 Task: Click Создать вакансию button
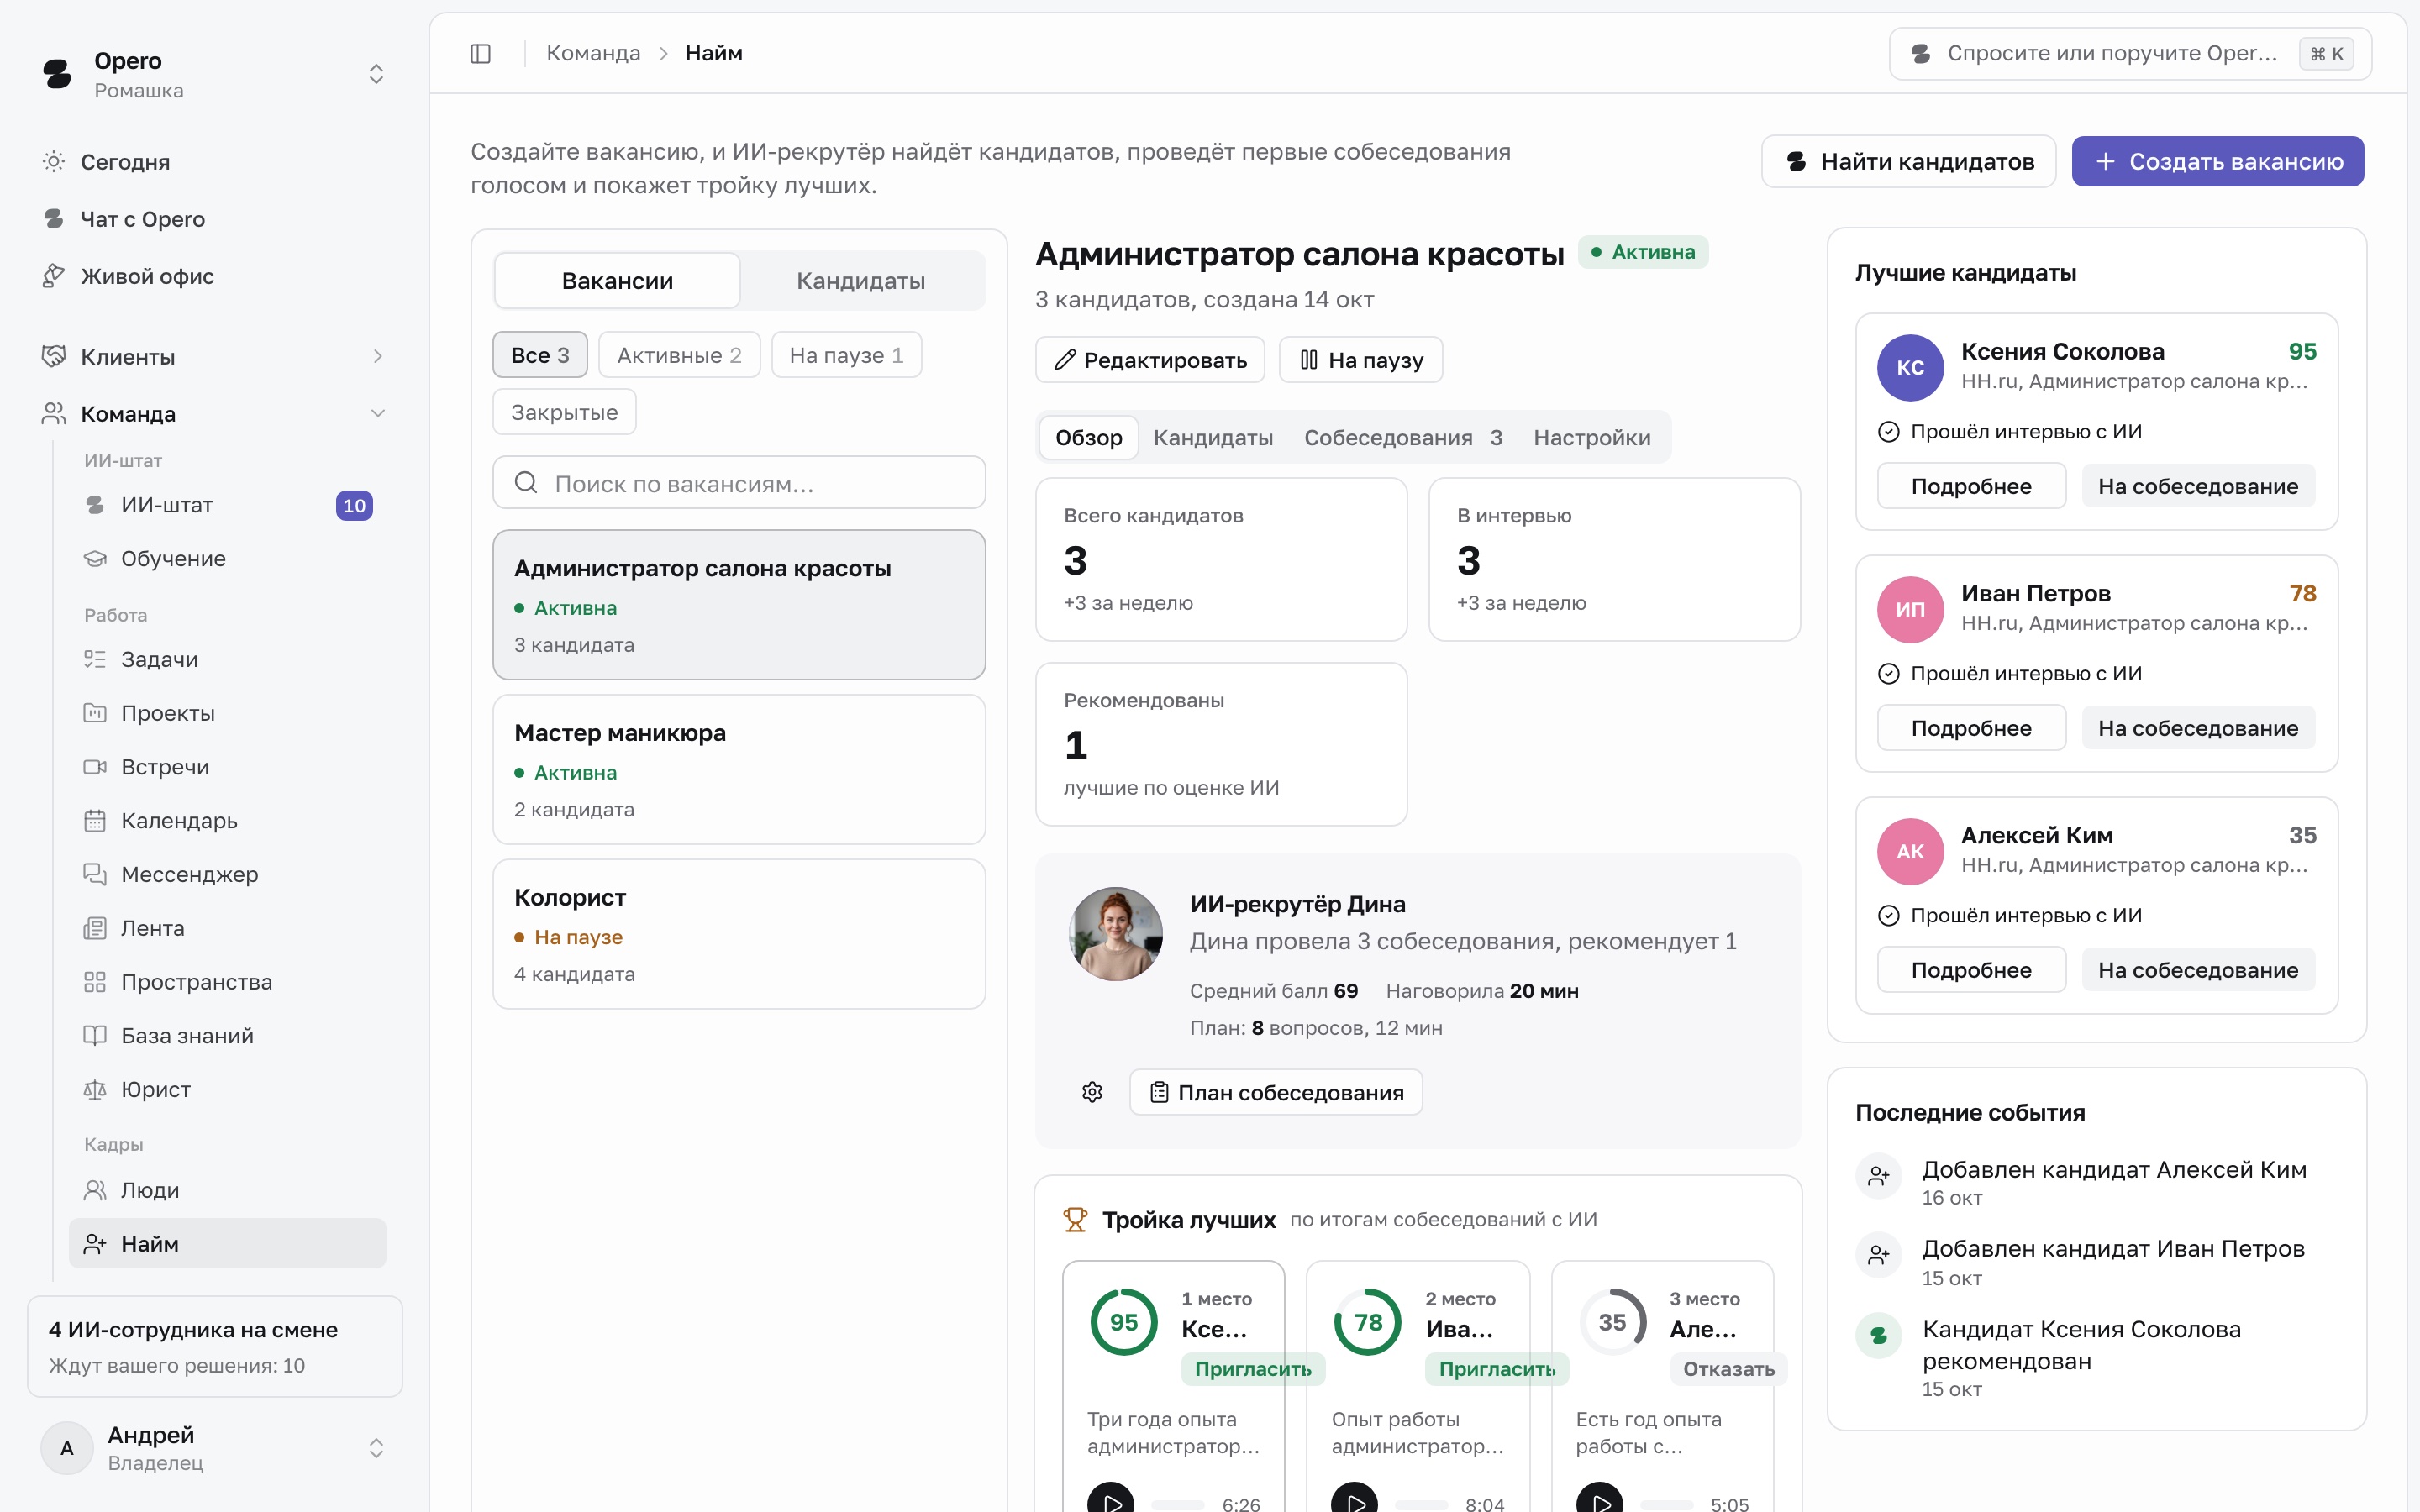(2217, 161)
